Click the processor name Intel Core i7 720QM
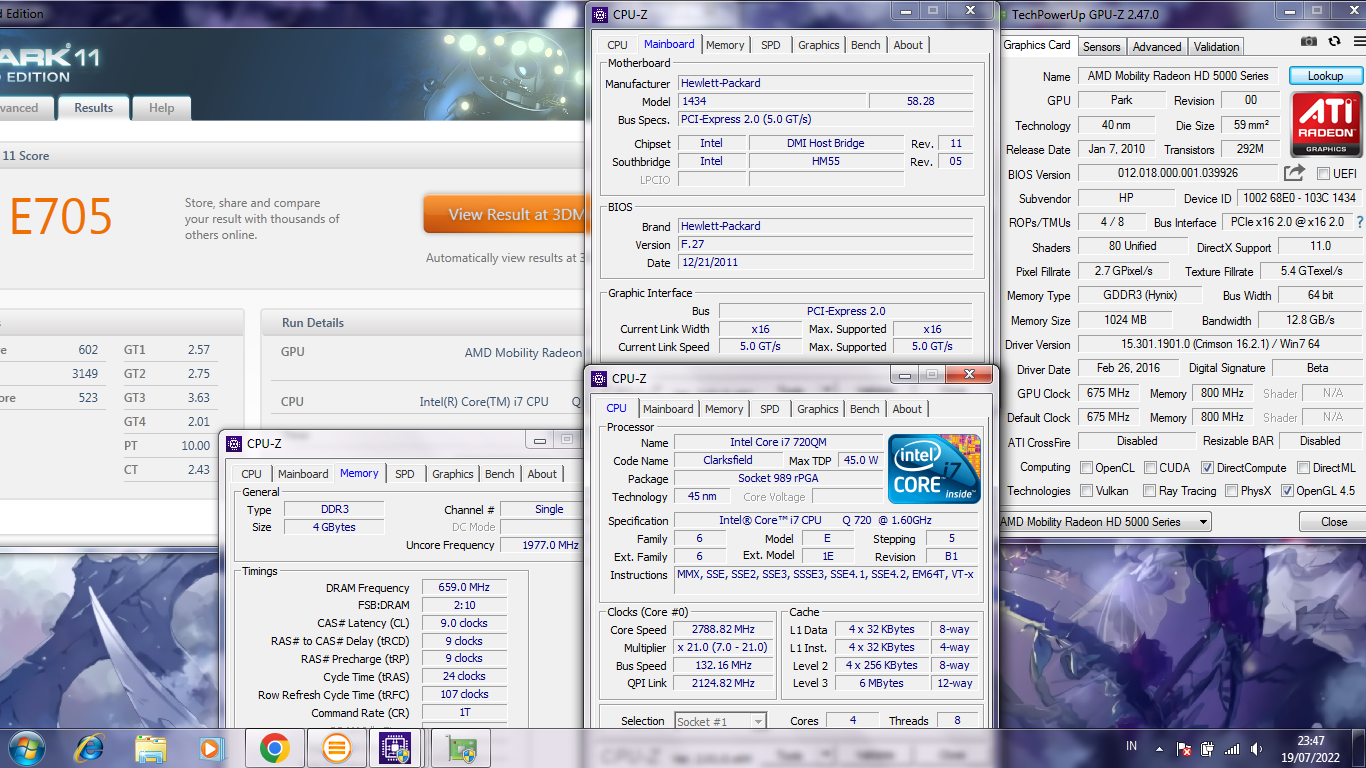This screenshot has width=1366, height=768. [778, 442]
